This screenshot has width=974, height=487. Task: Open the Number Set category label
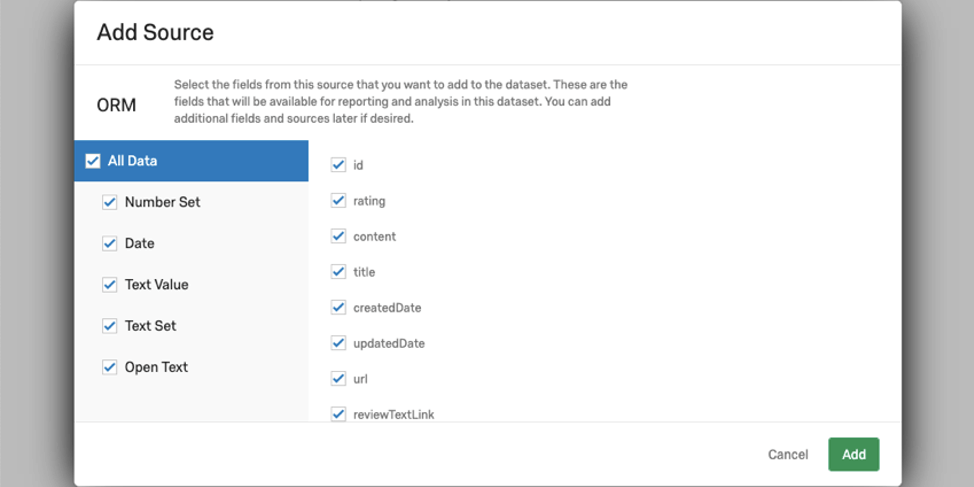click(162, 202)
